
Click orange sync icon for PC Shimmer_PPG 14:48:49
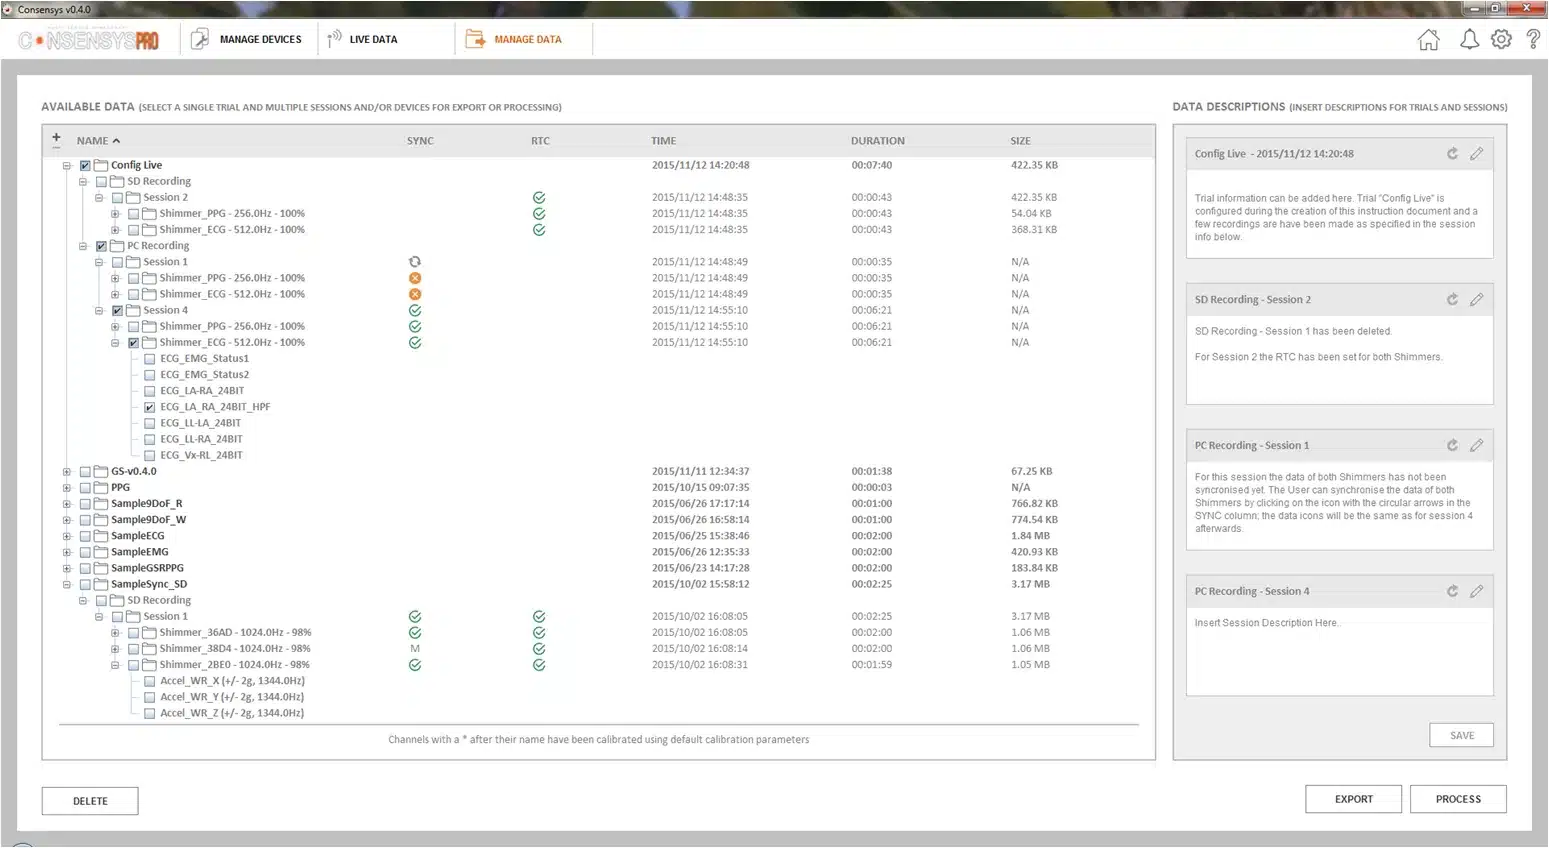tap(415, 278)
